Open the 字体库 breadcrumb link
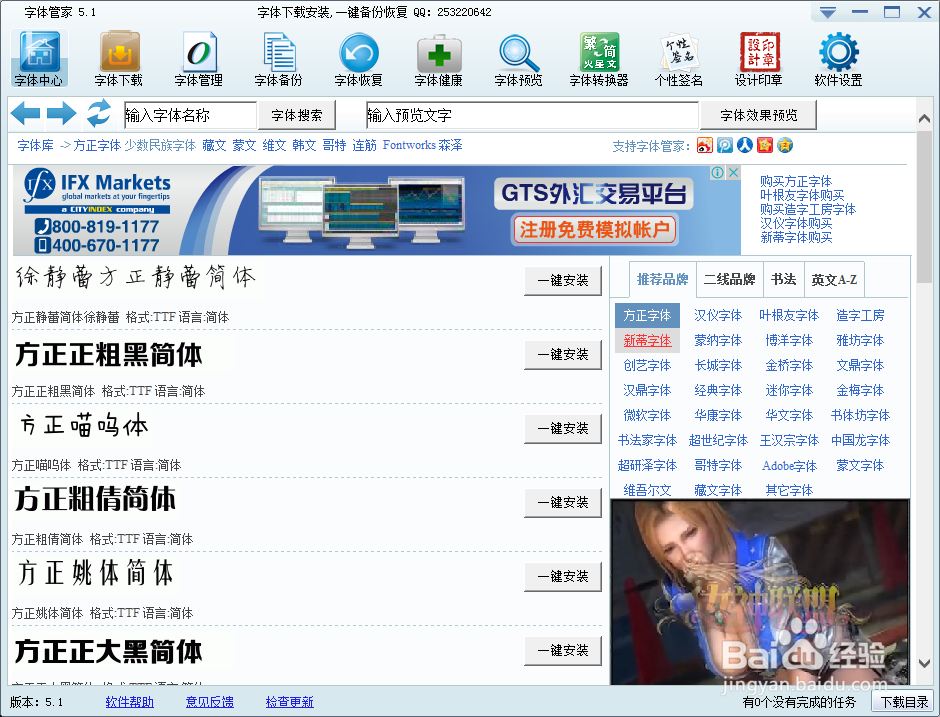Screen dimensions: 940x717 click(x=35, y=145)
